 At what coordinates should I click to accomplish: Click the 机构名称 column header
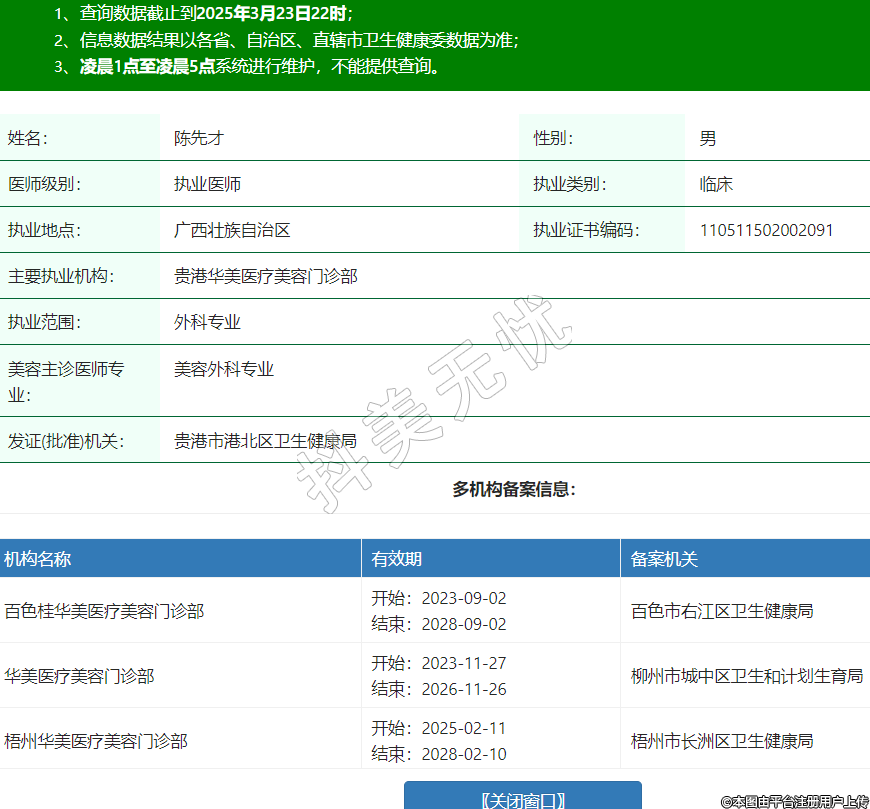pyautogui.click(x=38, y=559)
